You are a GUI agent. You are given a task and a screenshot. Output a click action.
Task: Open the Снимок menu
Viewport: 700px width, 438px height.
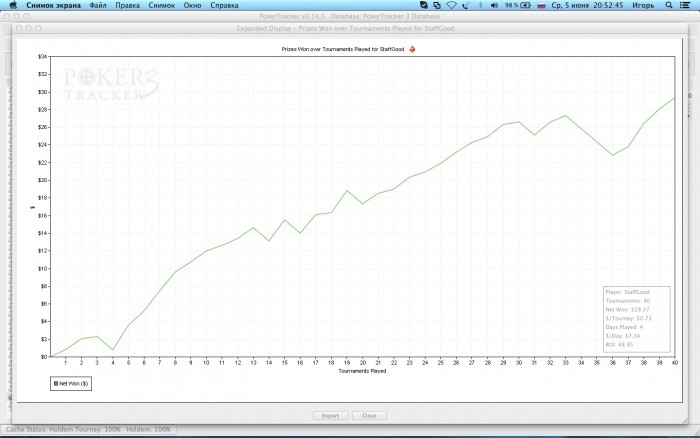(162, 5)
